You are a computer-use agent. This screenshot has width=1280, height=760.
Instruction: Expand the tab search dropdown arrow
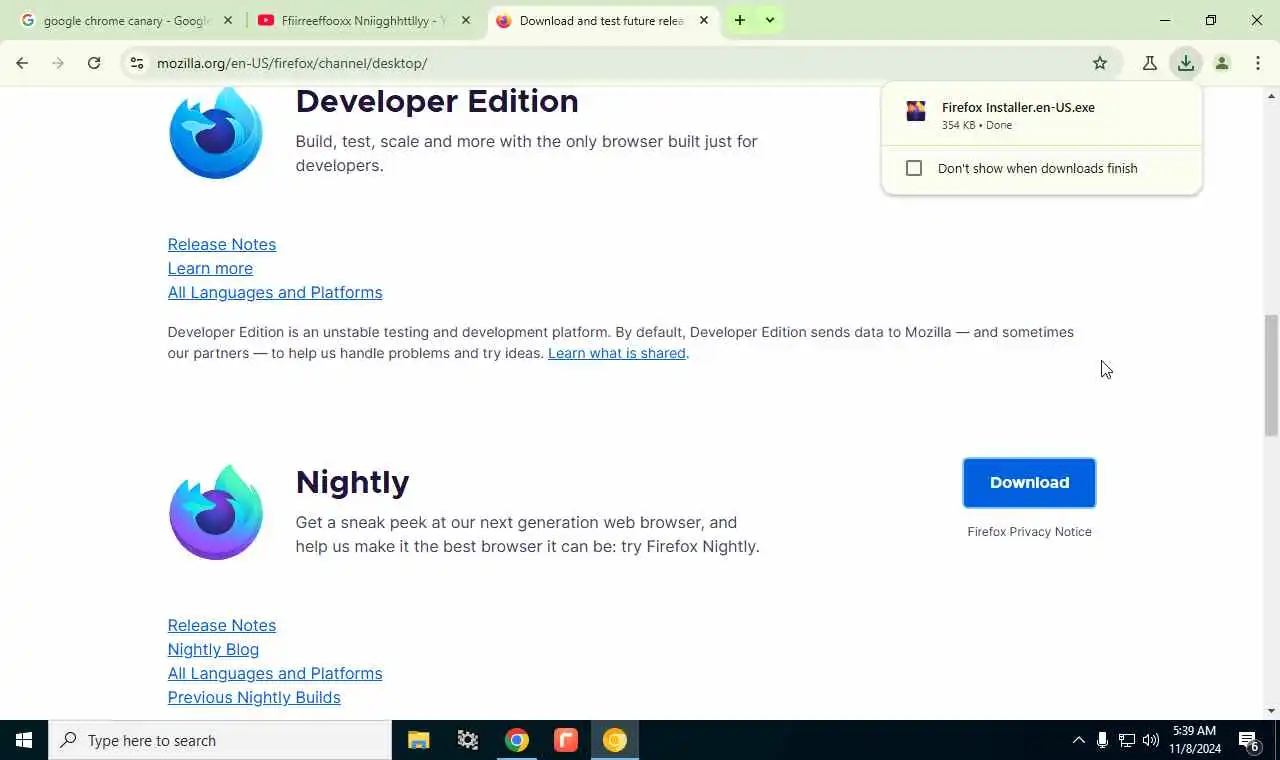click(770, 20)
